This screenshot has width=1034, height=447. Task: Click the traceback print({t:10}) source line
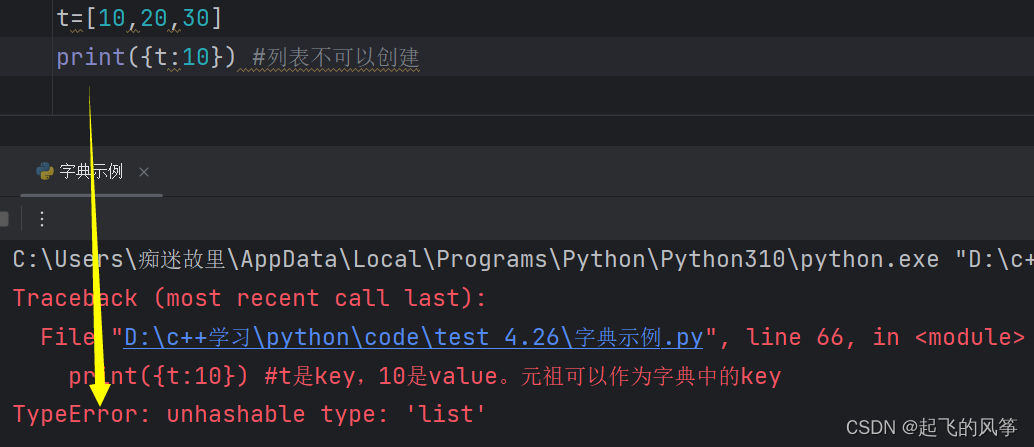click(425, 376)
